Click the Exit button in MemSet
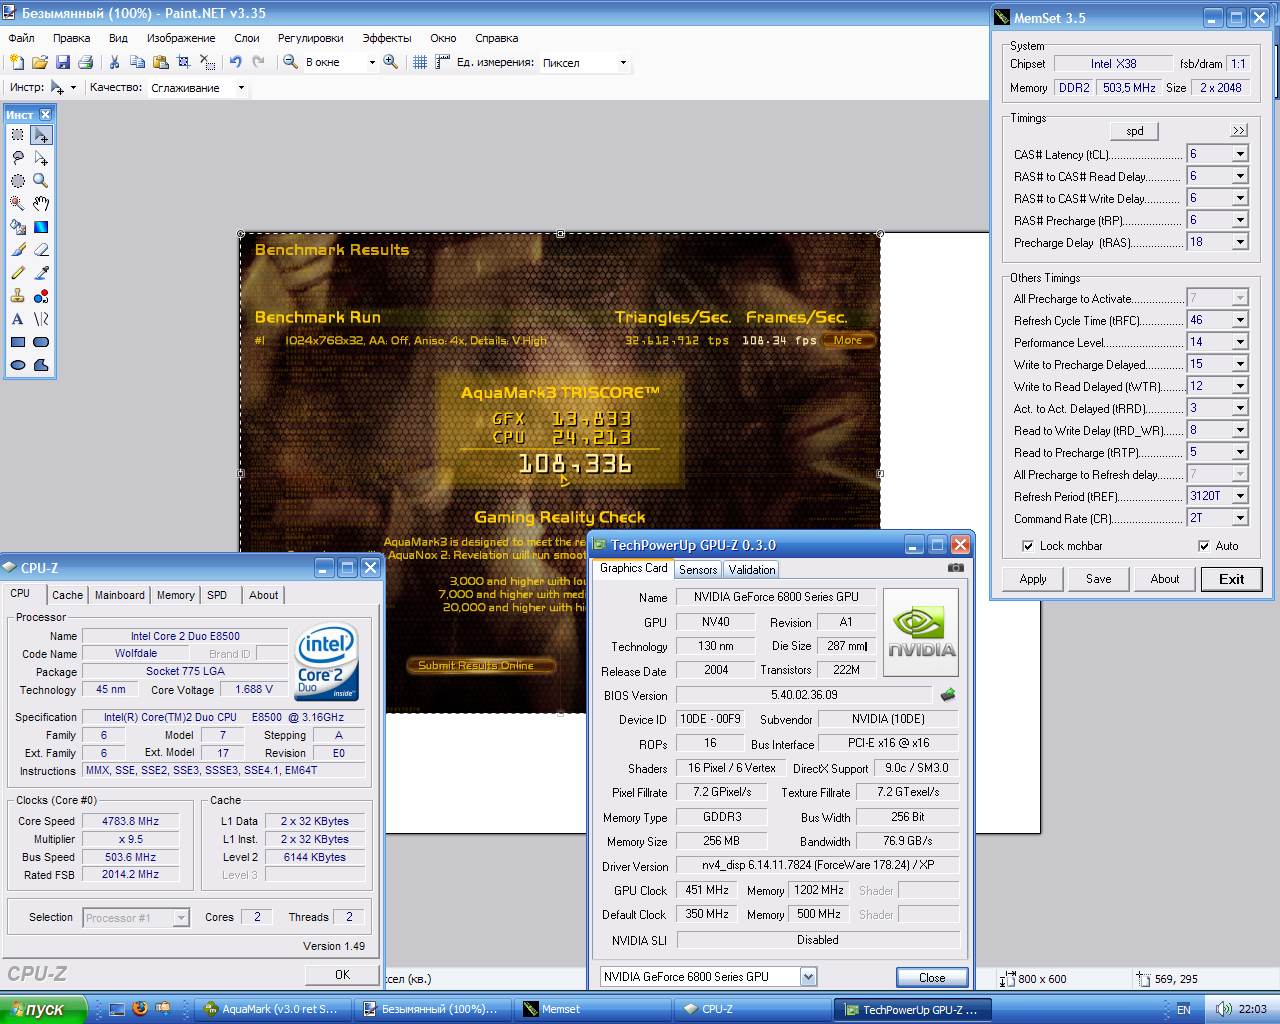This screenshot has width=1280, height=1024. pos(1231,579)
